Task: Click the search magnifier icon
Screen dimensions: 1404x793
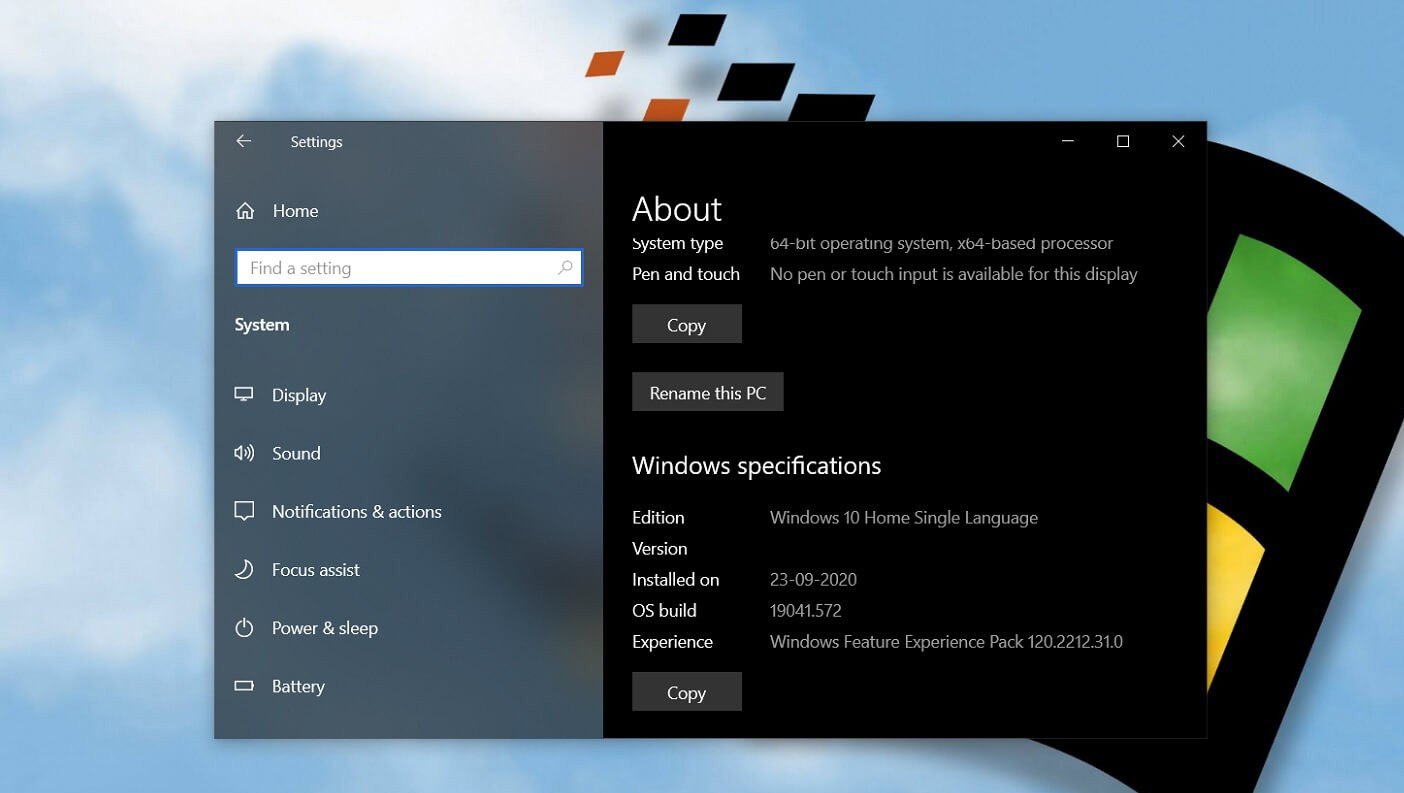Action: coord(565,268)
